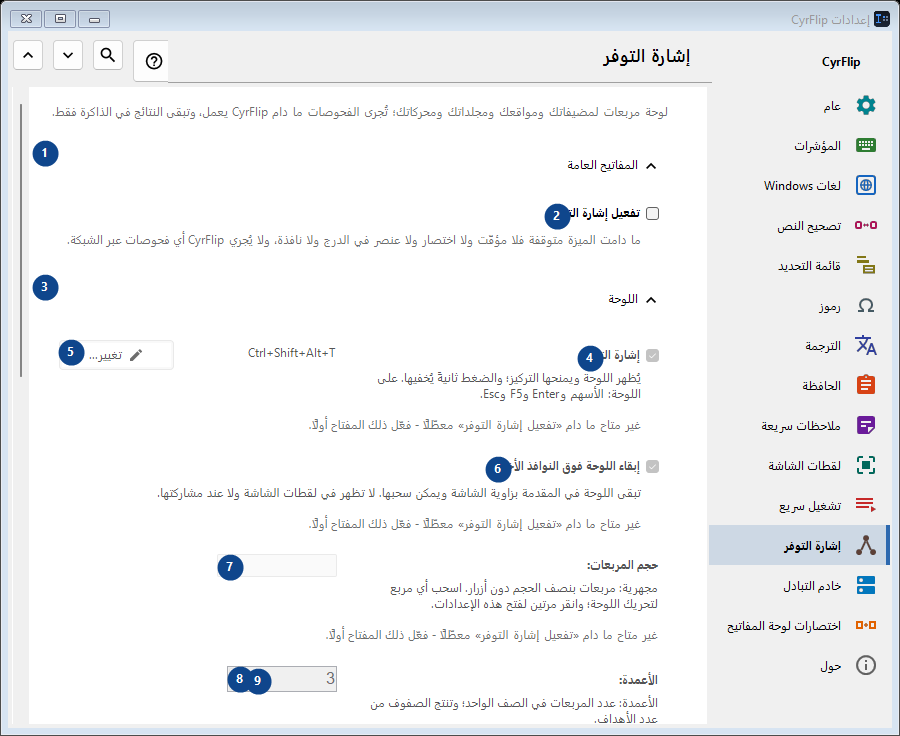Open the لغات Windows globe icon

pos(866,185)
